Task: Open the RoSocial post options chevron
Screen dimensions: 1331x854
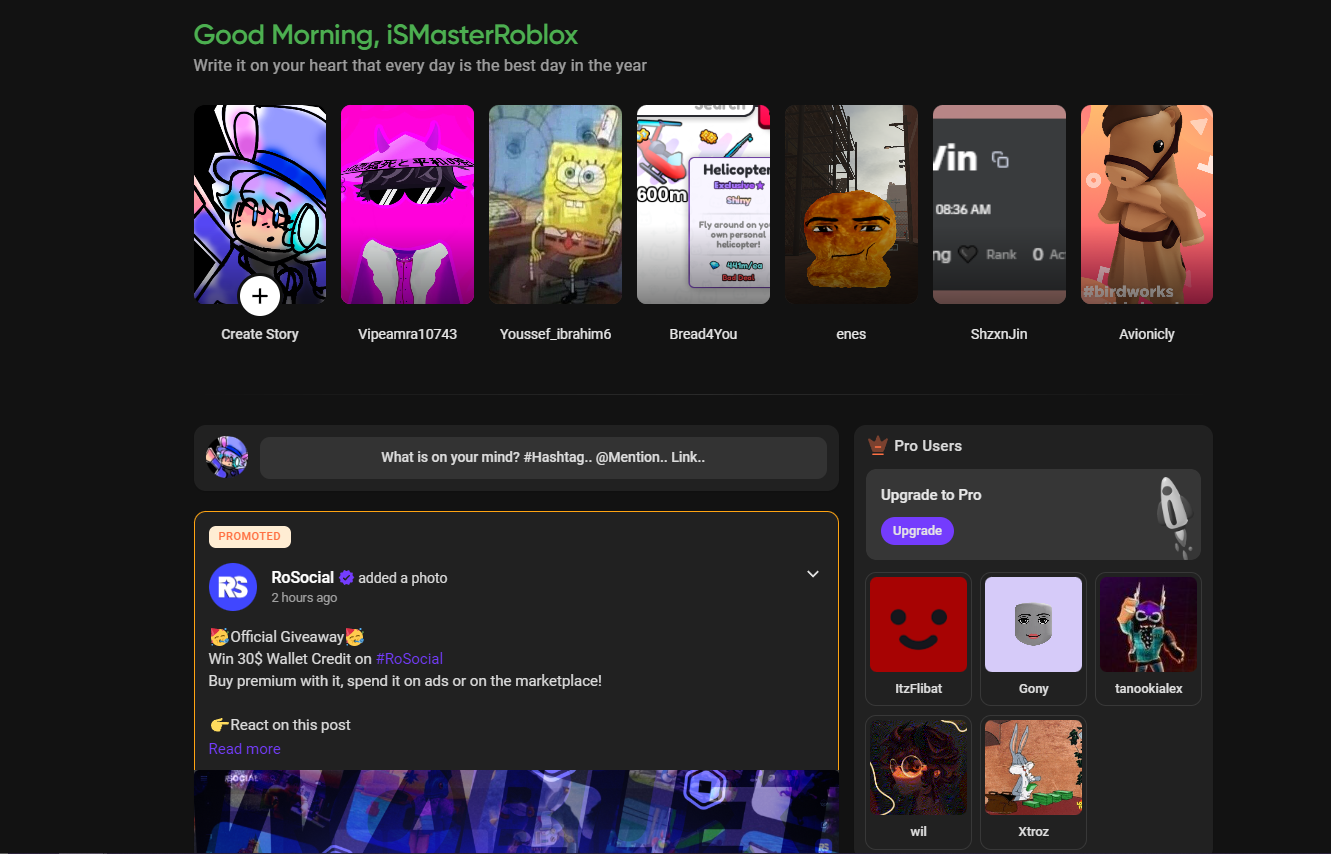Action: coord(813,574)
